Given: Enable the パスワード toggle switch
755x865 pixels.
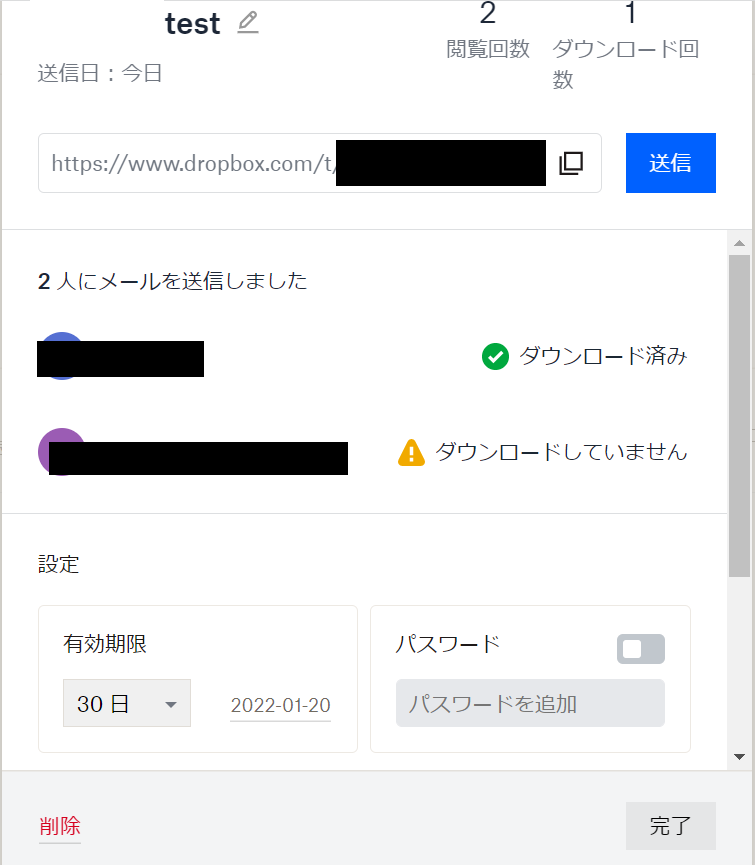Looking at the screenshot, I should 640,649.
